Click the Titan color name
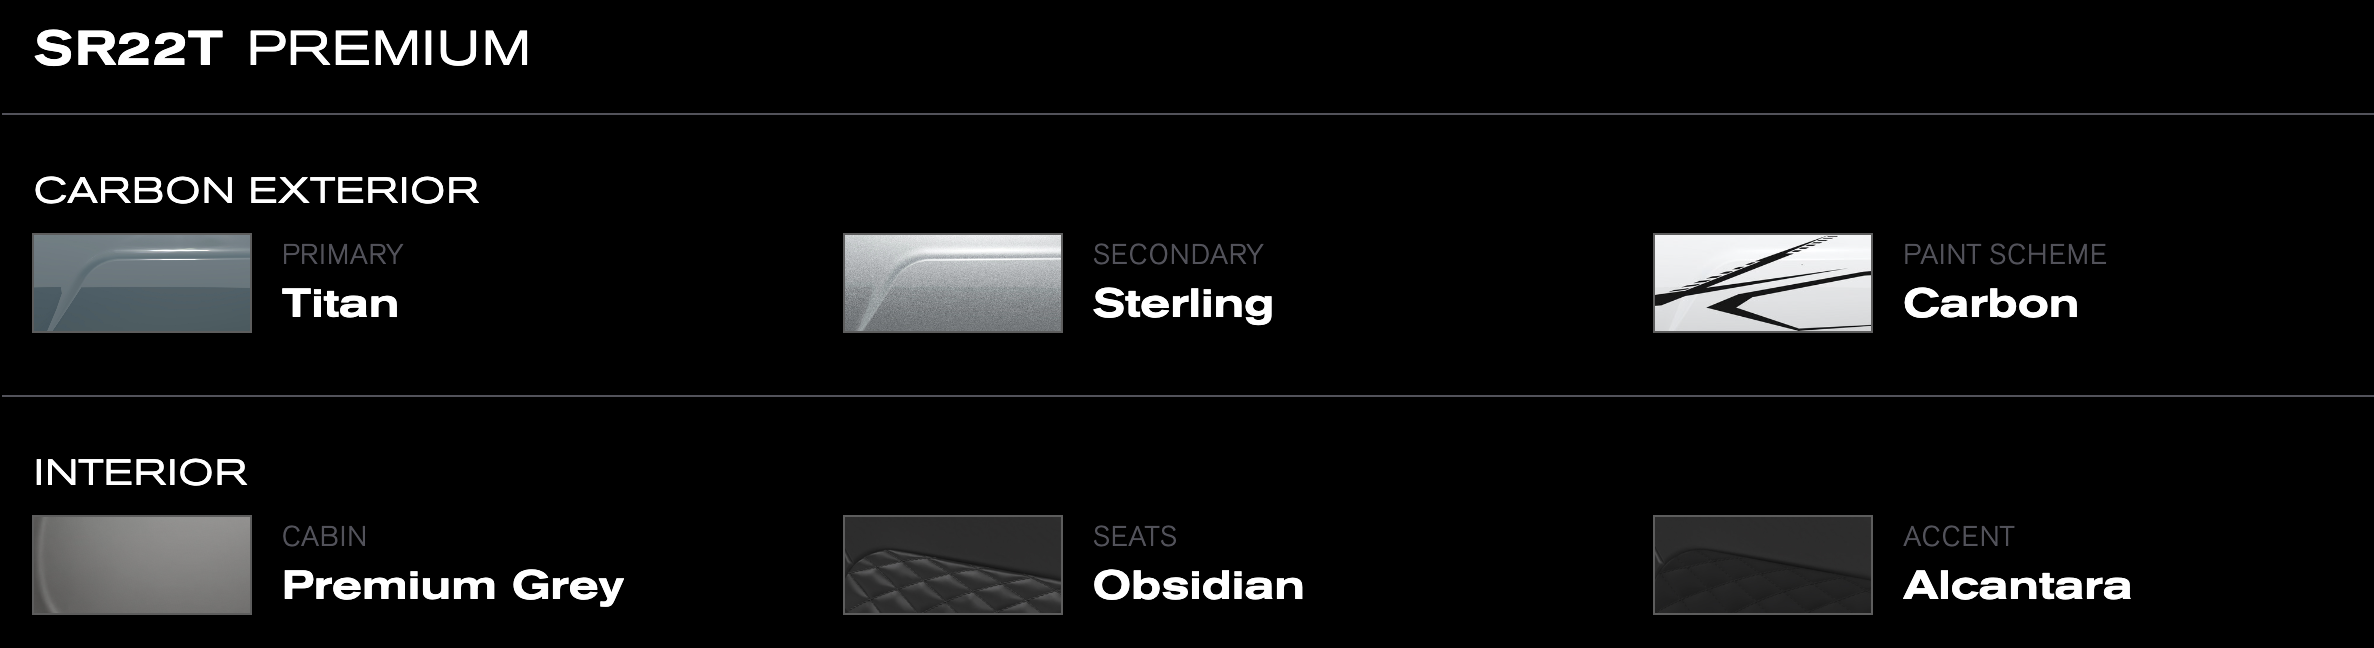This screenshot has width=2374, height=648. (340, 303)
